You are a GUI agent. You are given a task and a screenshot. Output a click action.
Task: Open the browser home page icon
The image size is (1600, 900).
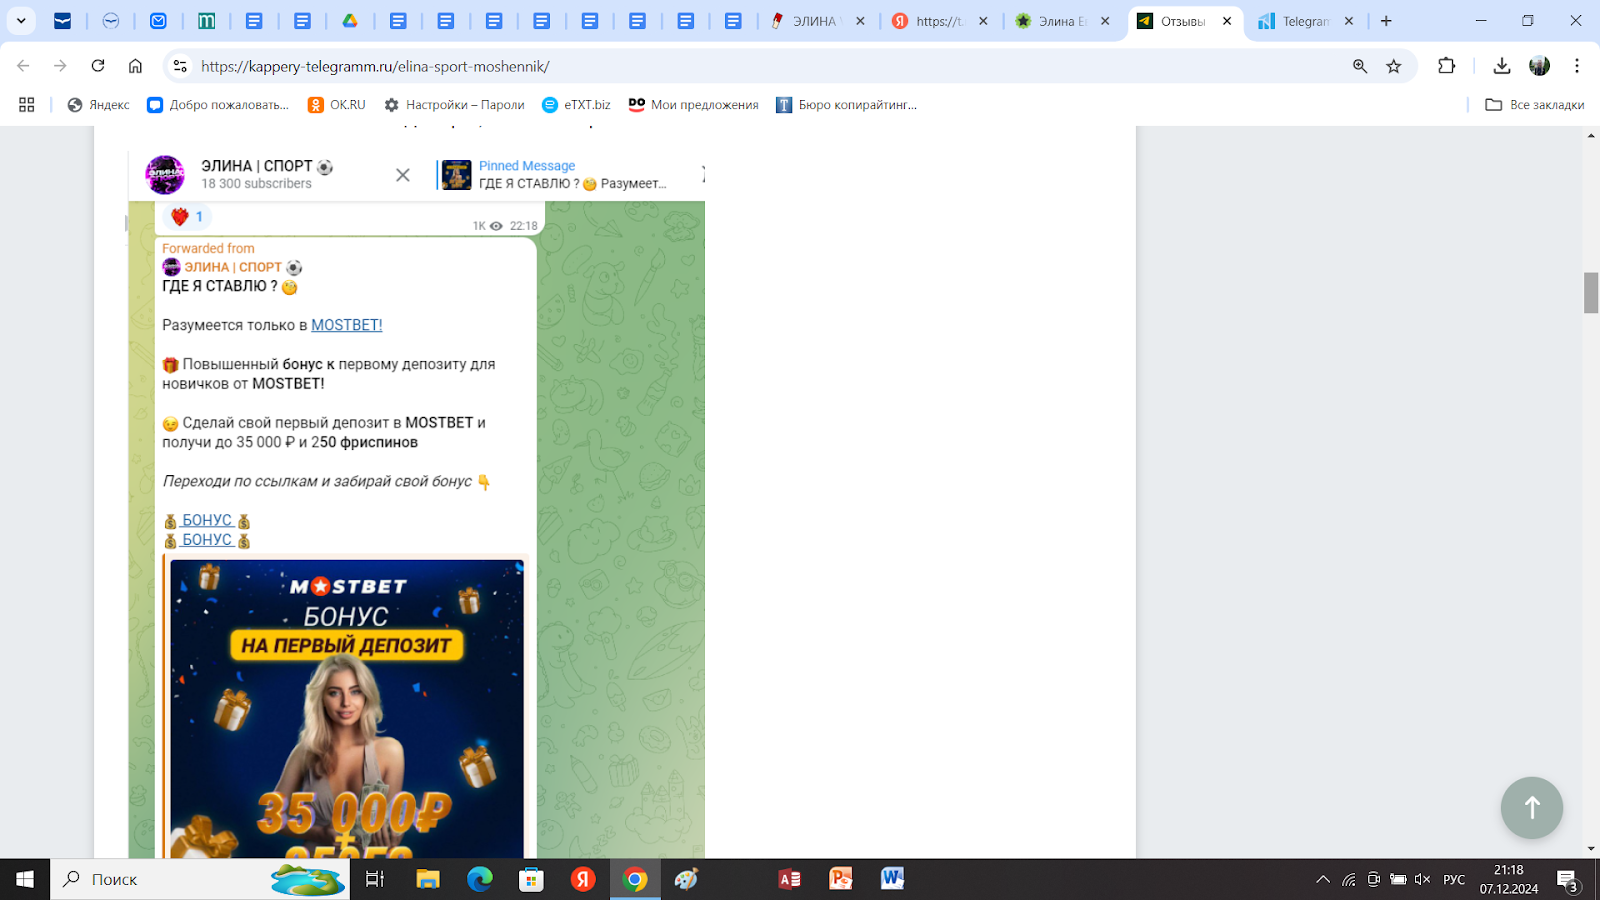[x=135, y=66]
